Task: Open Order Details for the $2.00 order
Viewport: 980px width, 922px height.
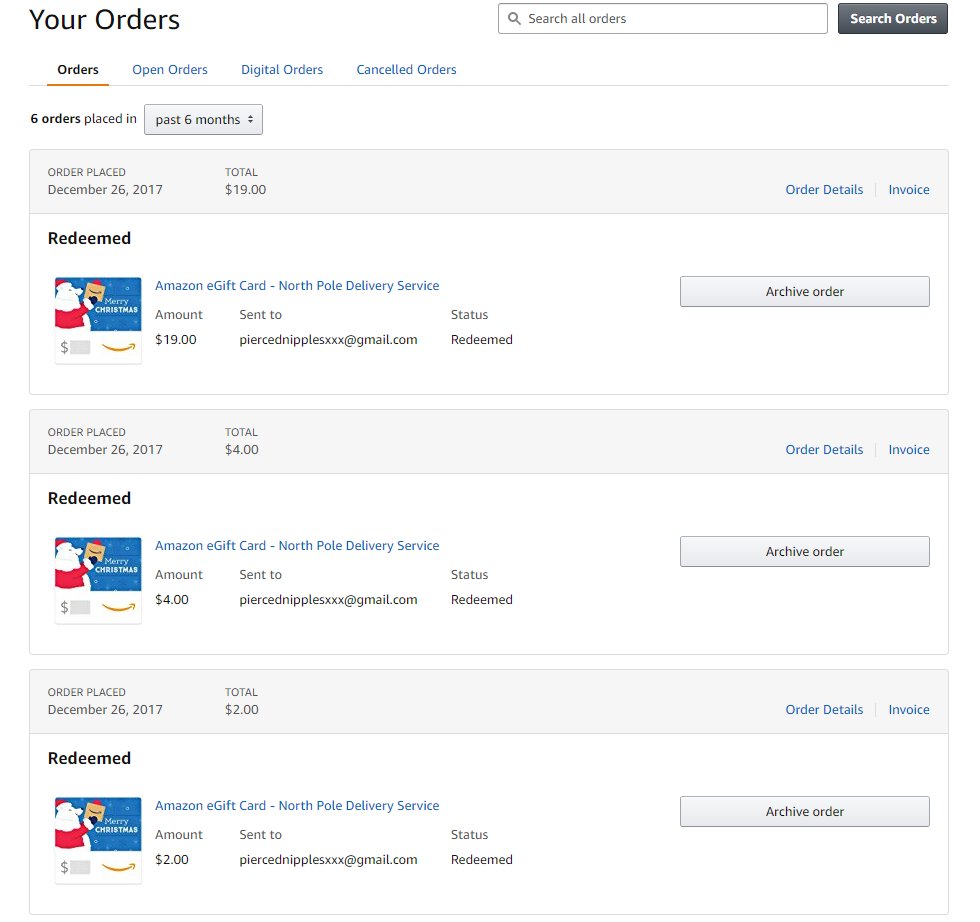Action: [824, 709]
